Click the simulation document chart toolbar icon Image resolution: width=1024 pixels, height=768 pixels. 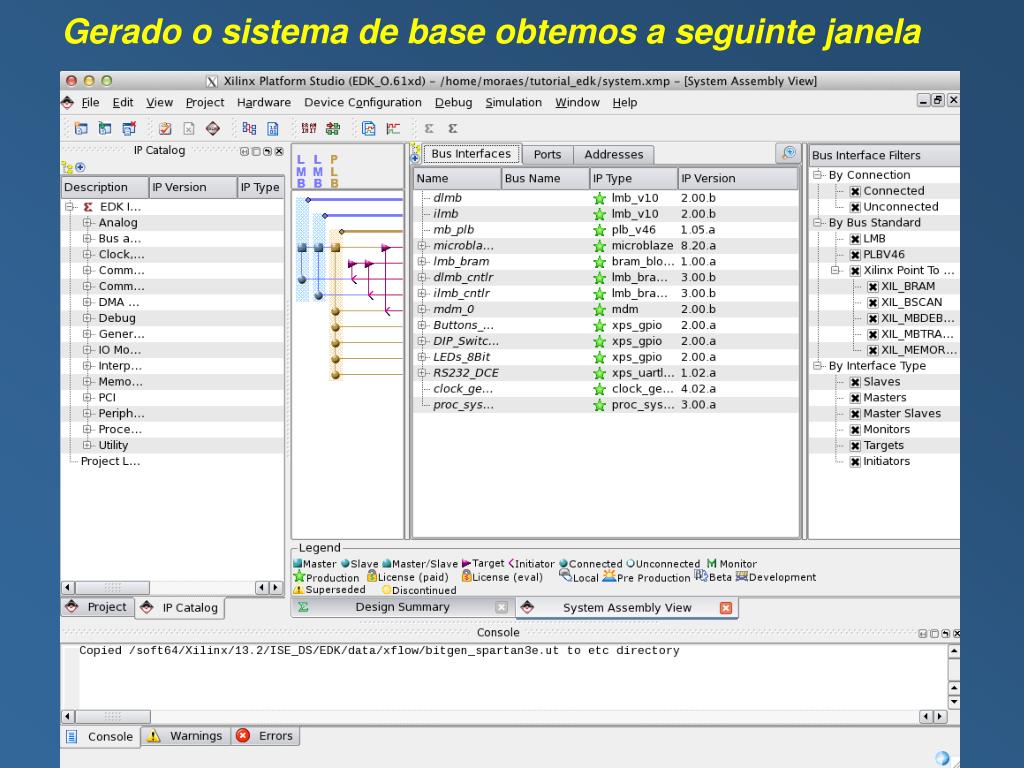coord(369,129)
